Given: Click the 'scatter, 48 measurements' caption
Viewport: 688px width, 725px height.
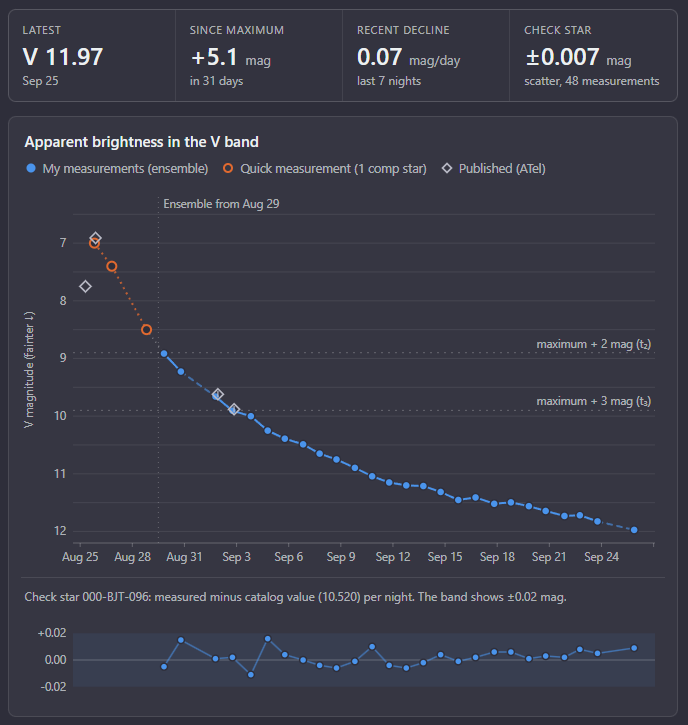Looking at the screenshot, I should click(592, 81).
